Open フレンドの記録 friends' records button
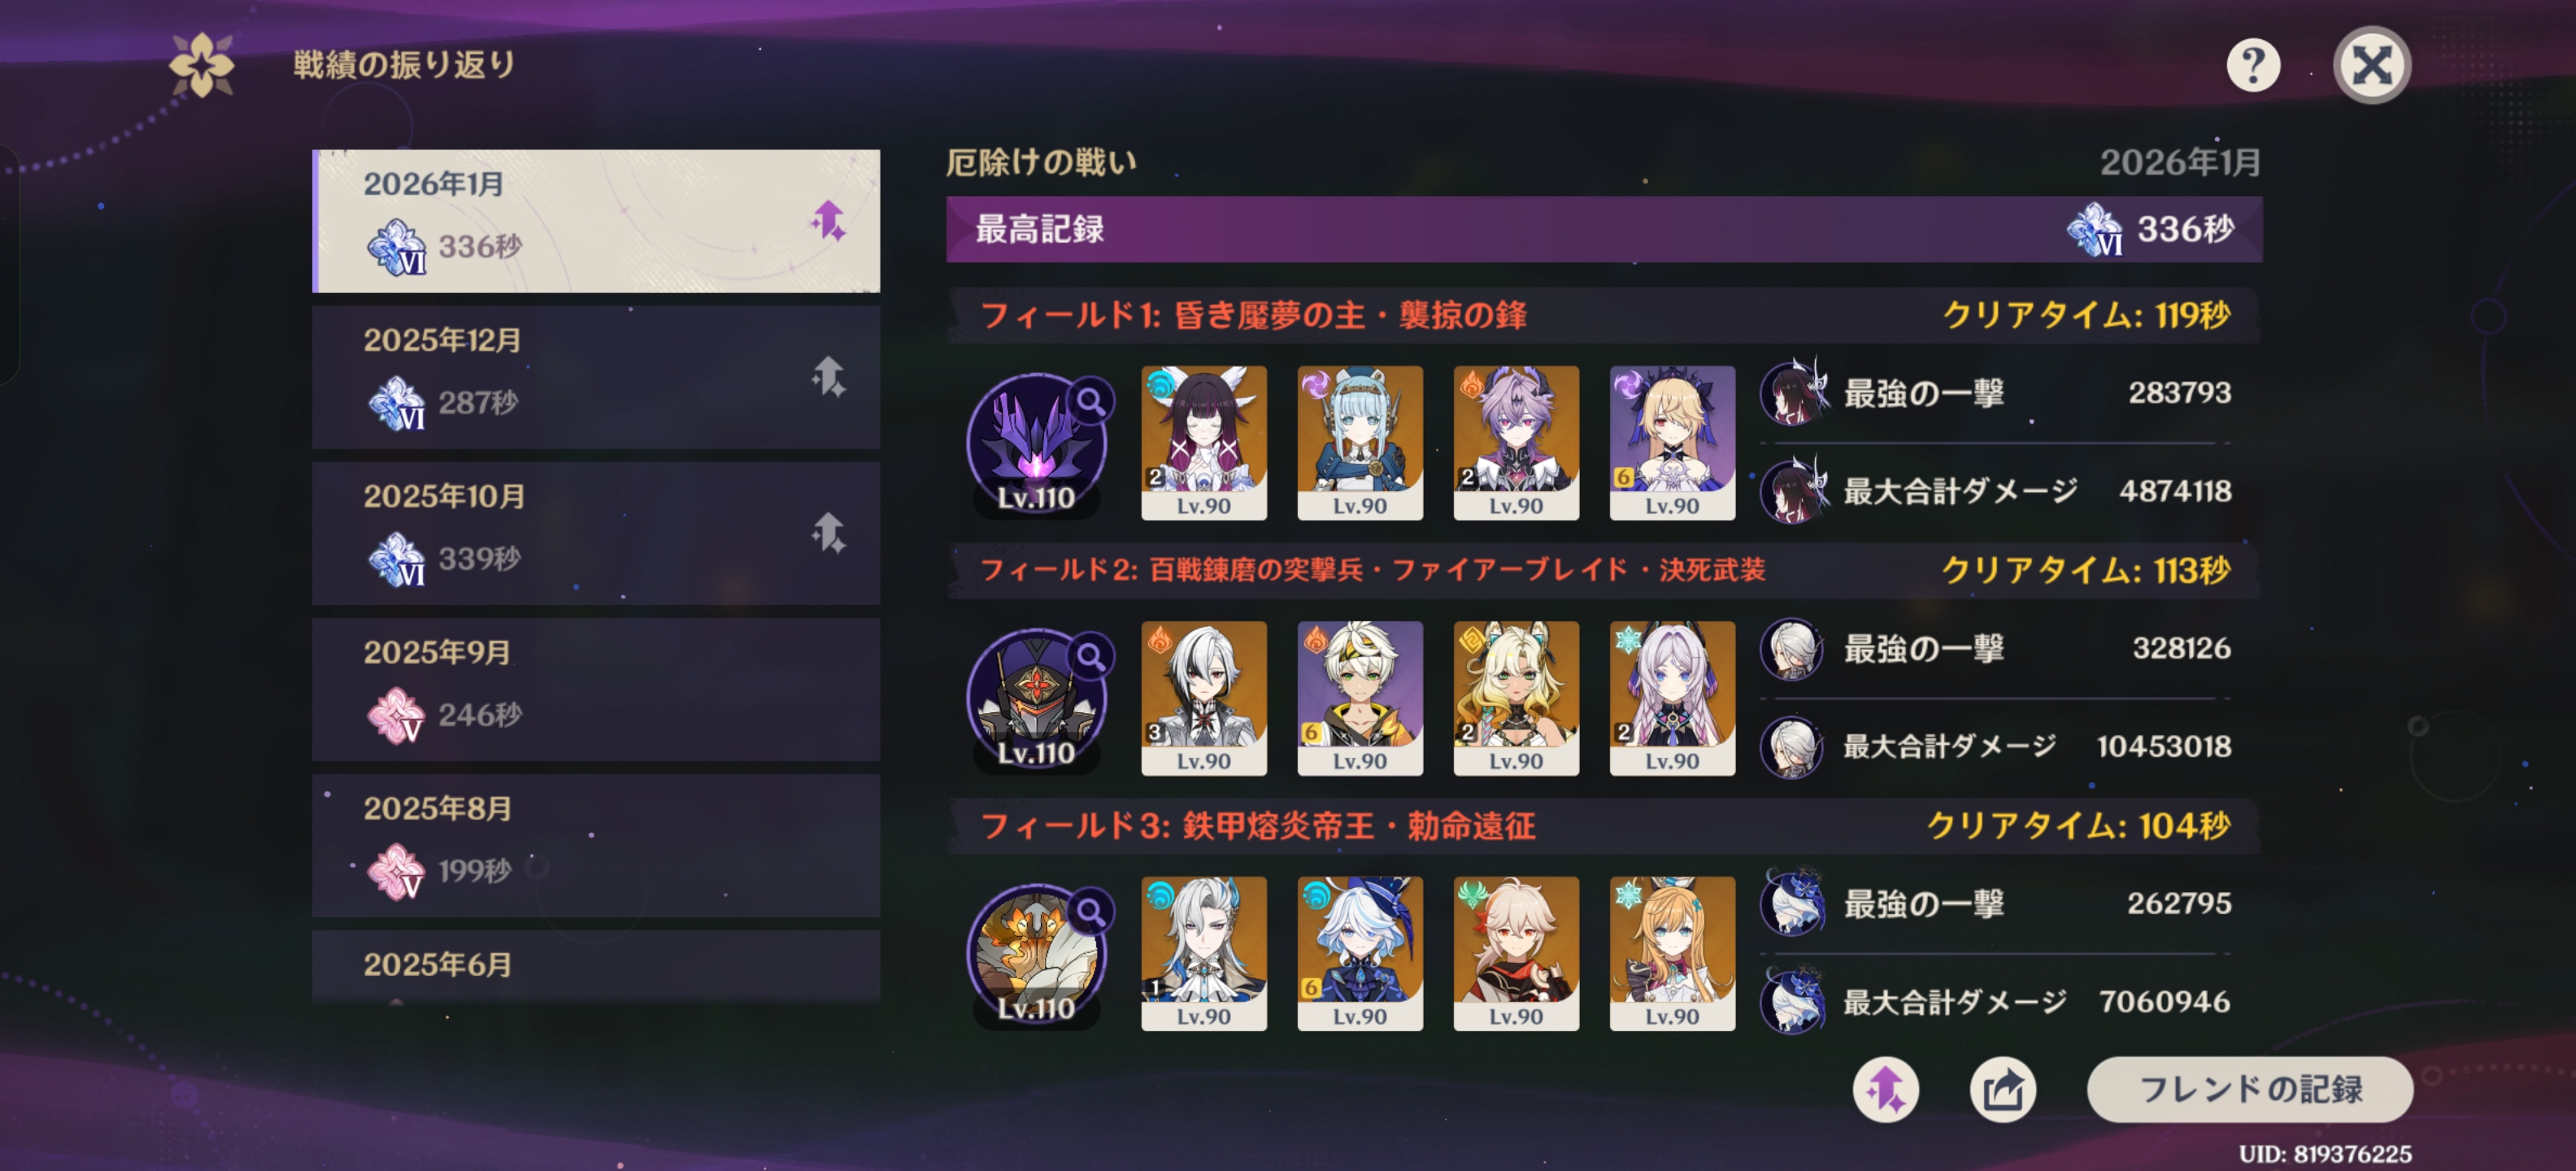This screenshot has height=1171, width=2576. coord(2250,1090)
